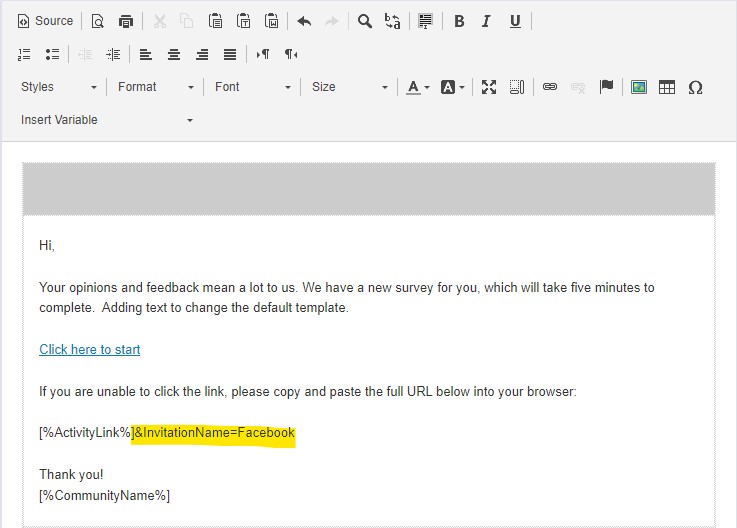Click the 'Click here to start' link
The width and height of the screenshot is (737, 528).
90,349
